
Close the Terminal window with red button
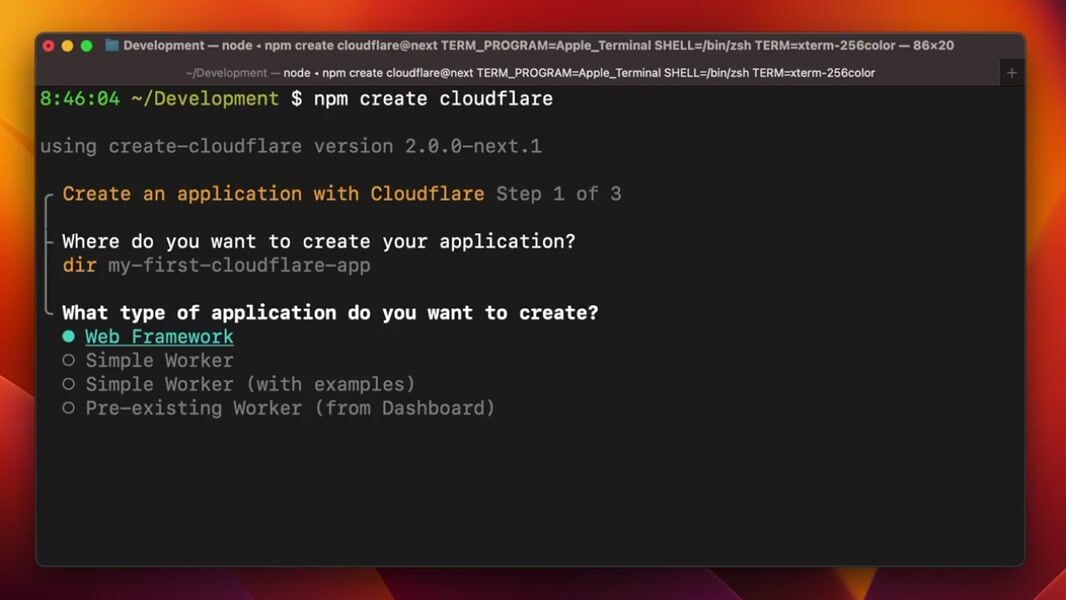pyautogui.click(x=48, y=46)
